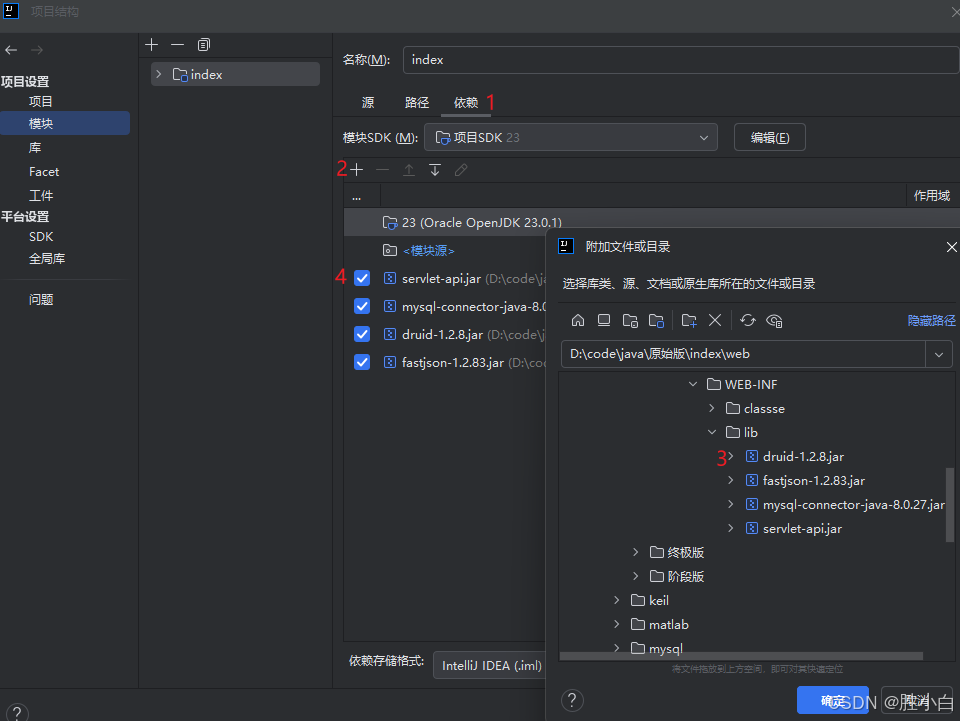Expand the index module tree node
This screenshot has width=960, height=721.
(159, 74)
